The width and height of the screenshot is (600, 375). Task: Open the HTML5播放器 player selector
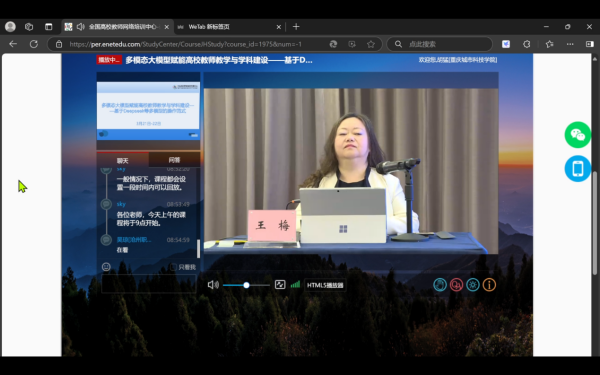pos(325,285)
